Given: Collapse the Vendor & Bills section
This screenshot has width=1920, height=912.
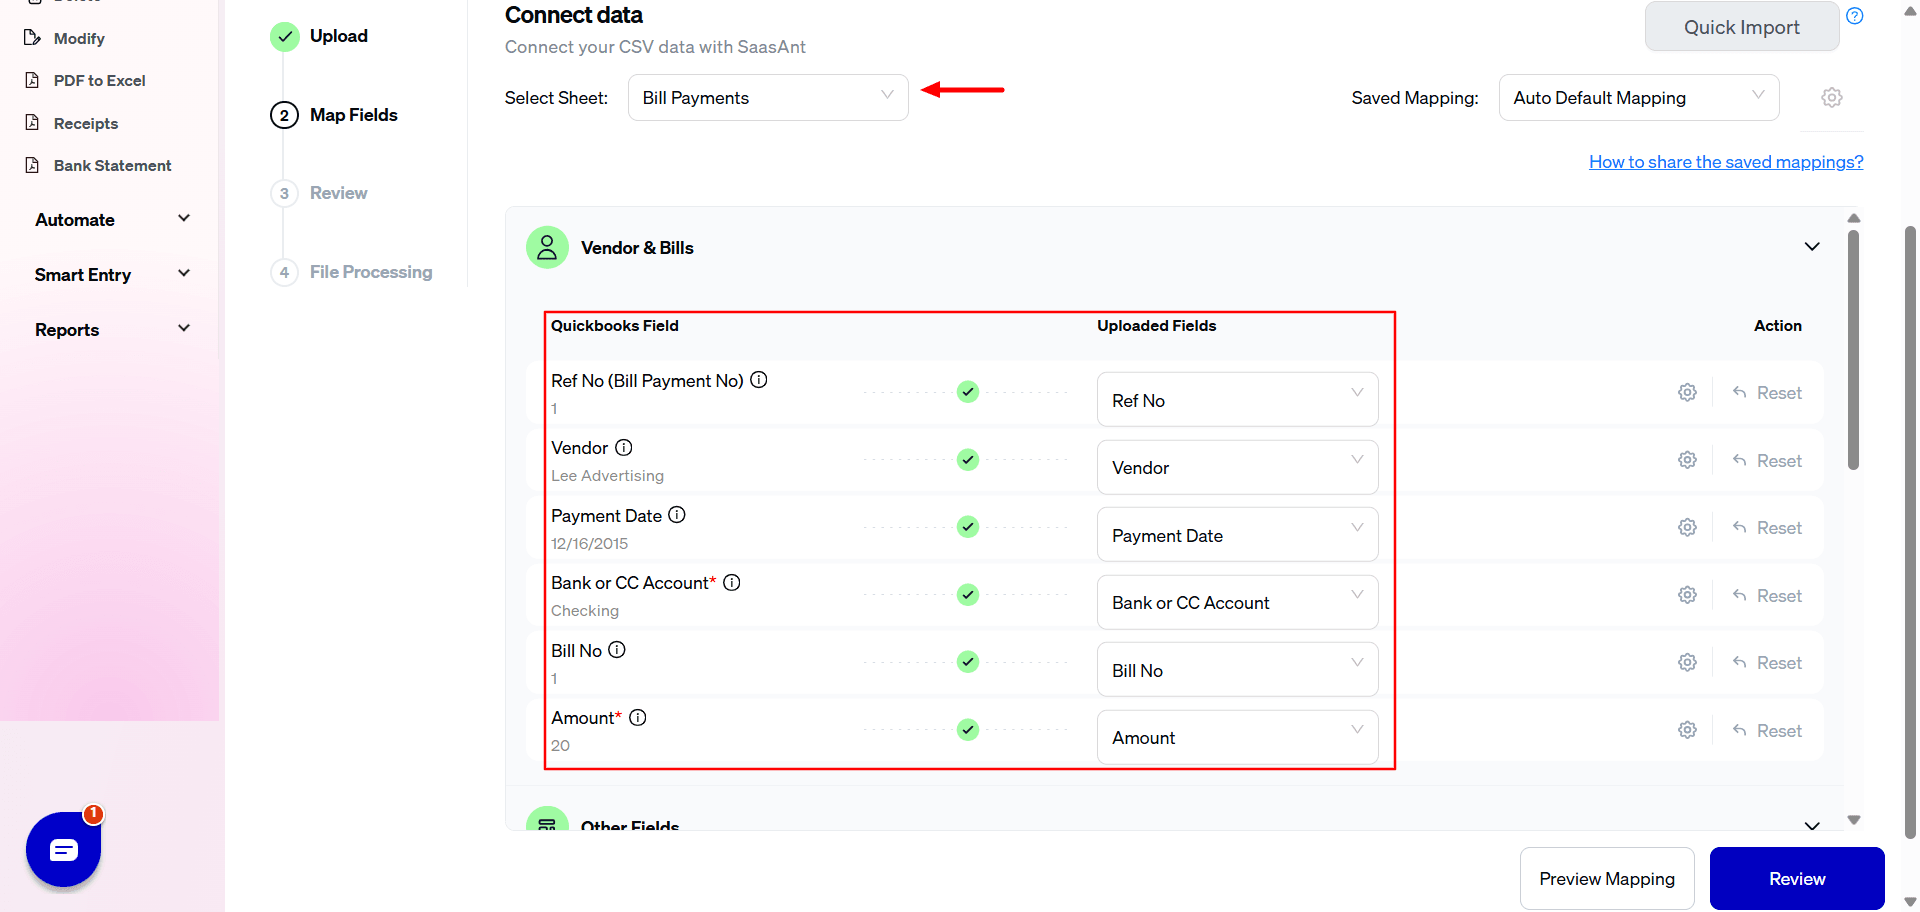Looking at the screenshot, I should [1811, 247].
